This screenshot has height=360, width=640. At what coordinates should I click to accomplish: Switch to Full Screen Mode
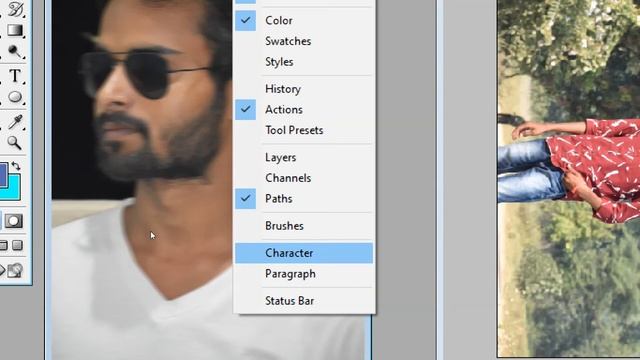tap(17, 245)
